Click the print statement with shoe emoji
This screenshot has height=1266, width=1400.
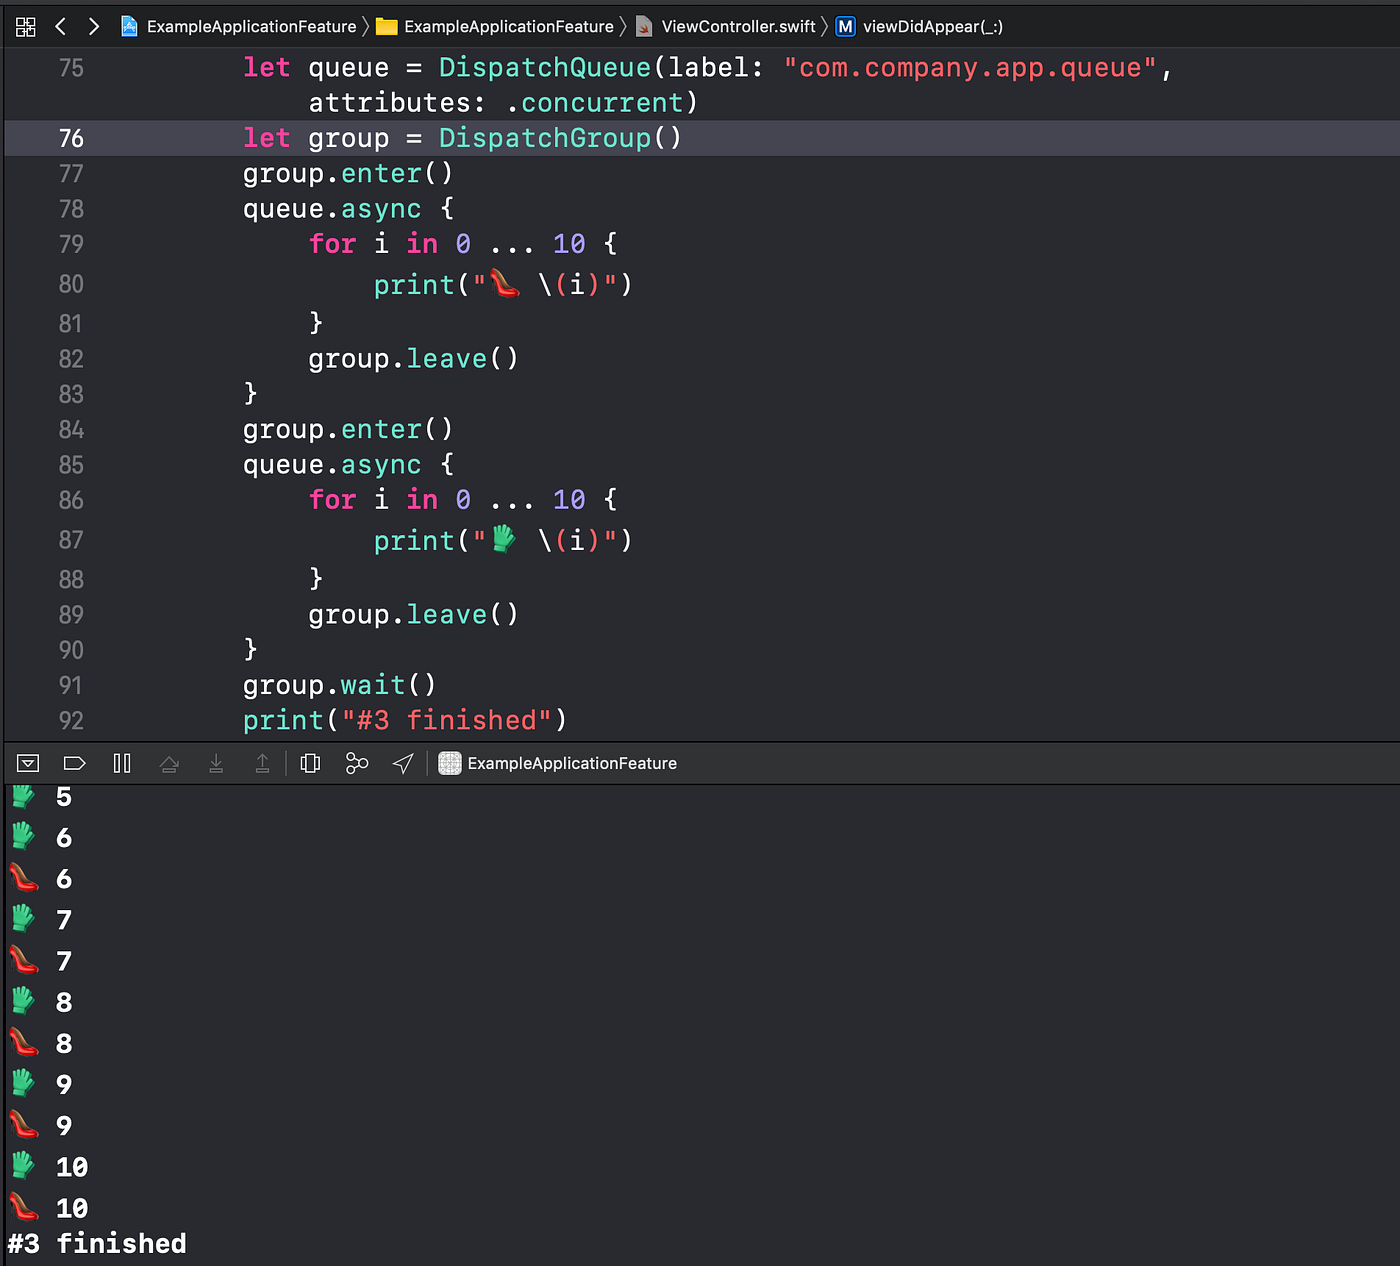point(503,285)
